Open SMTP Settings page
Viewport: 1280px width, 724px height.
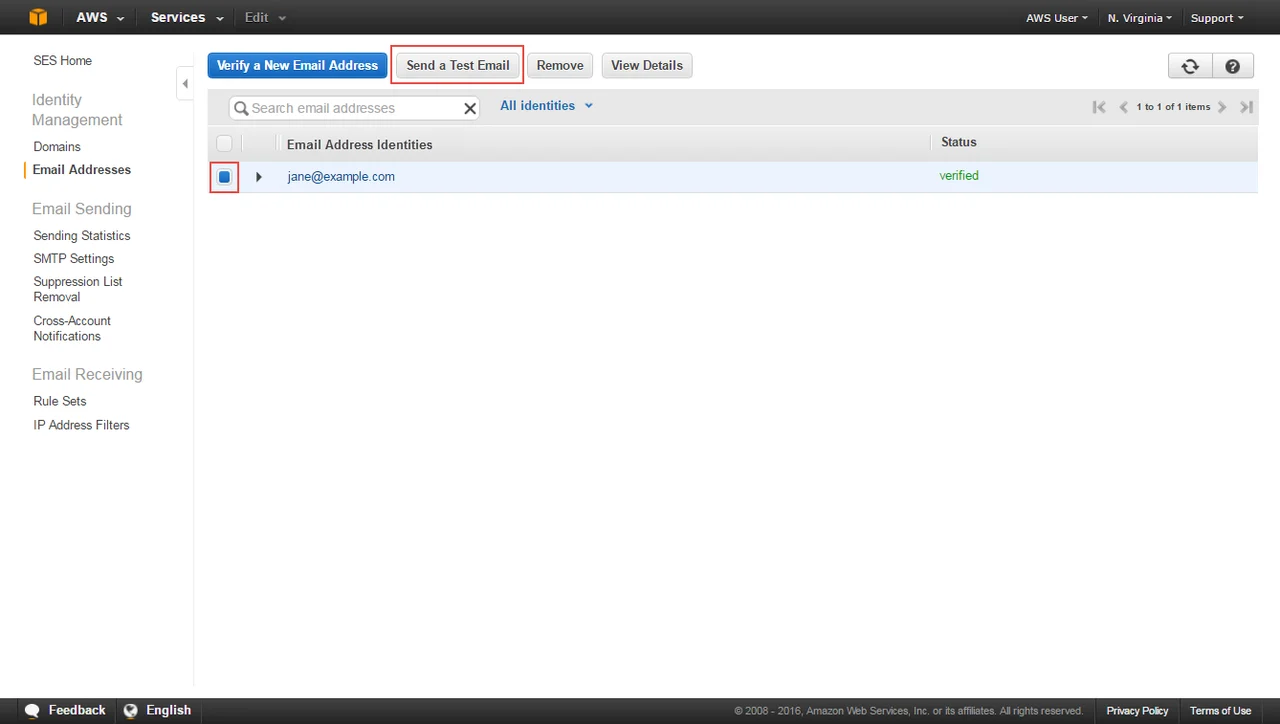tap(74, 259)
